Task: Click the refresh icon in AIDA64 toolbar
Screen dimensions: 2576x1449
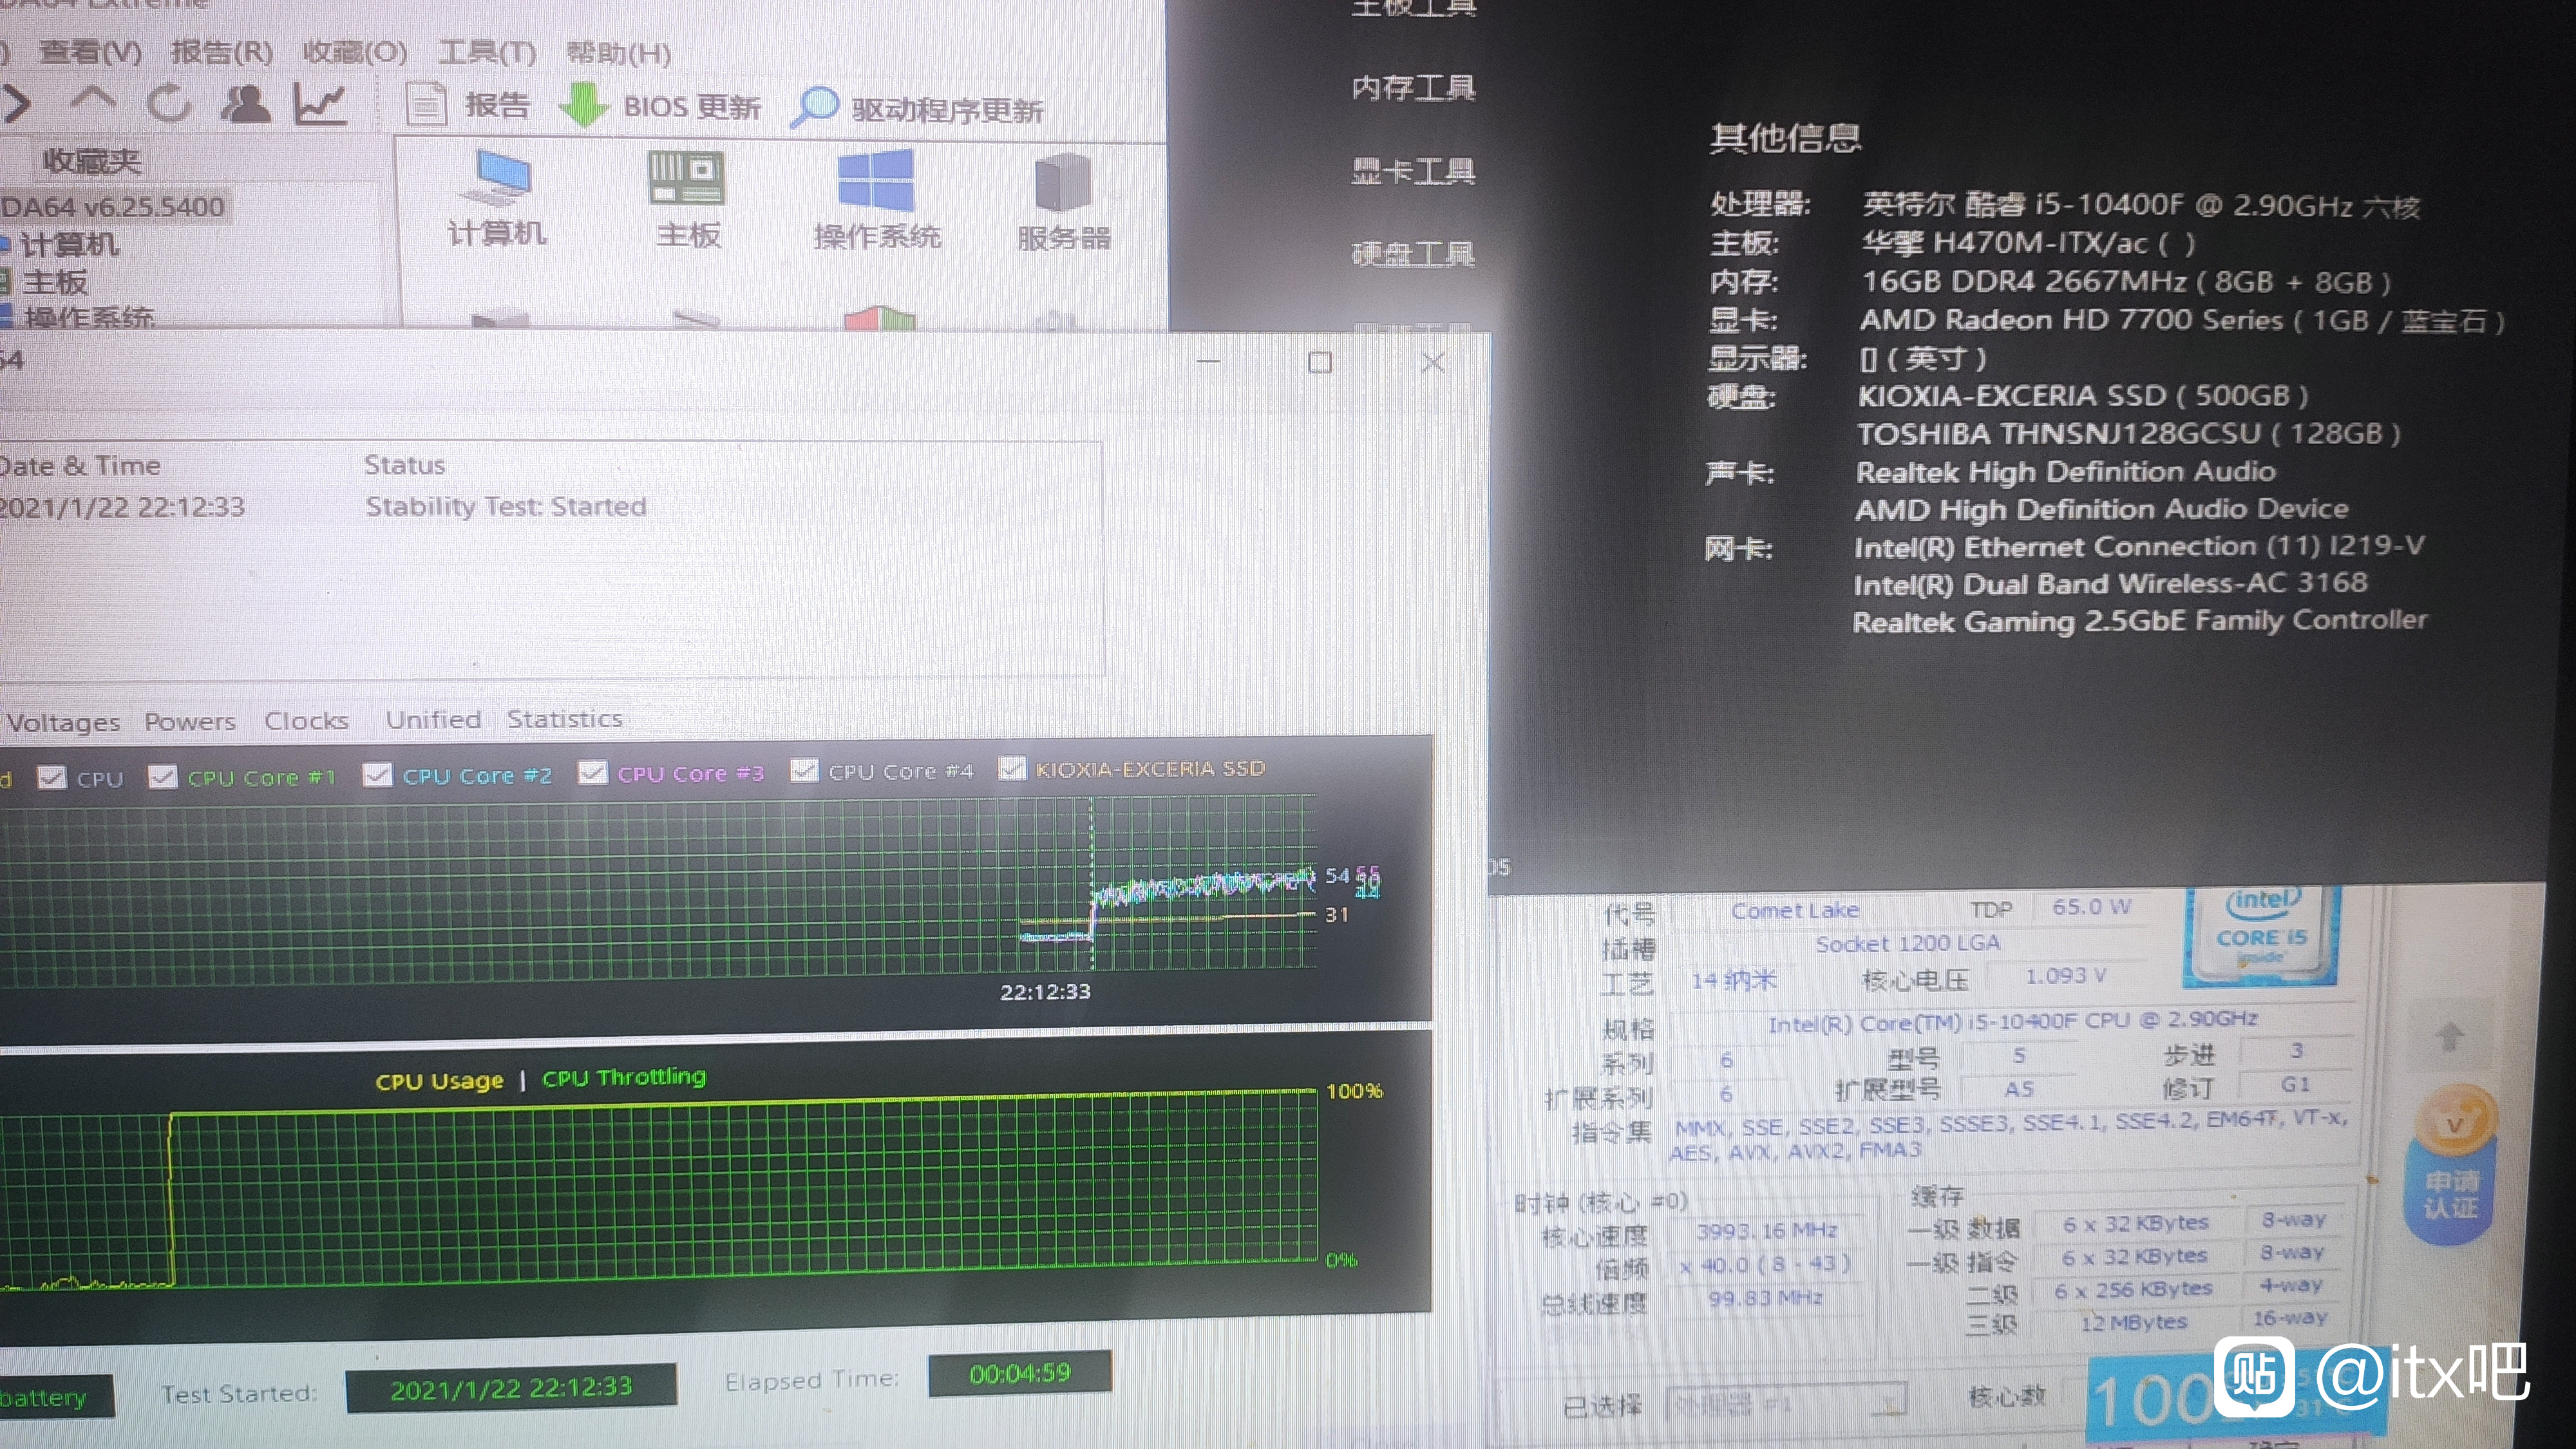Action: [x=168, y=102]
